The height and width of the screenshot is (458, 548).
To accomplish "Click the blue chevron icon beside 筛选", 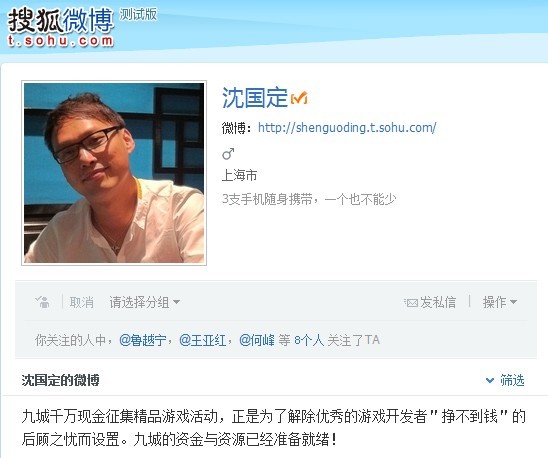I will pyautogui.click(x=490, y=380).
